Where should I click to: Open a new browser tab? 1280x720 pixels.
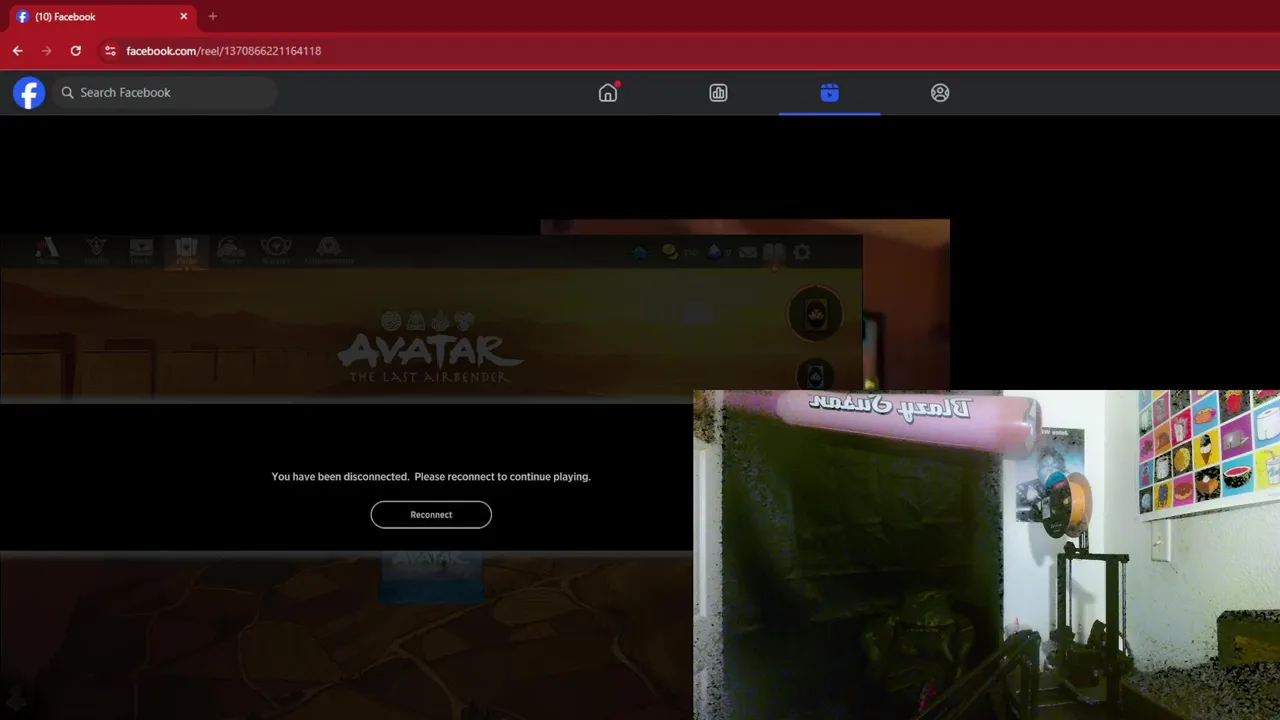pos(212,17)
